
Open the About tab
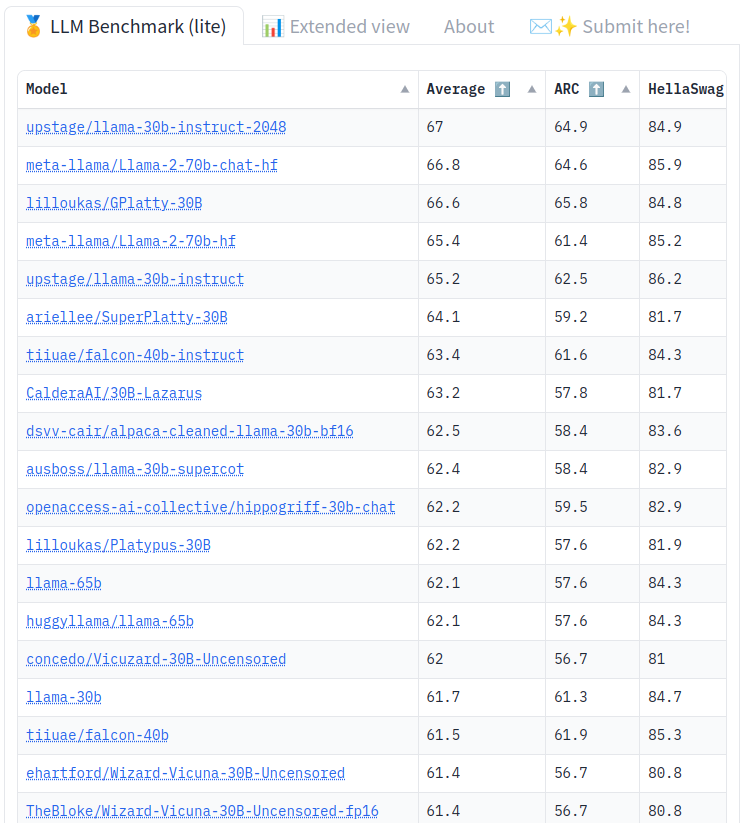tap(469, 26)
